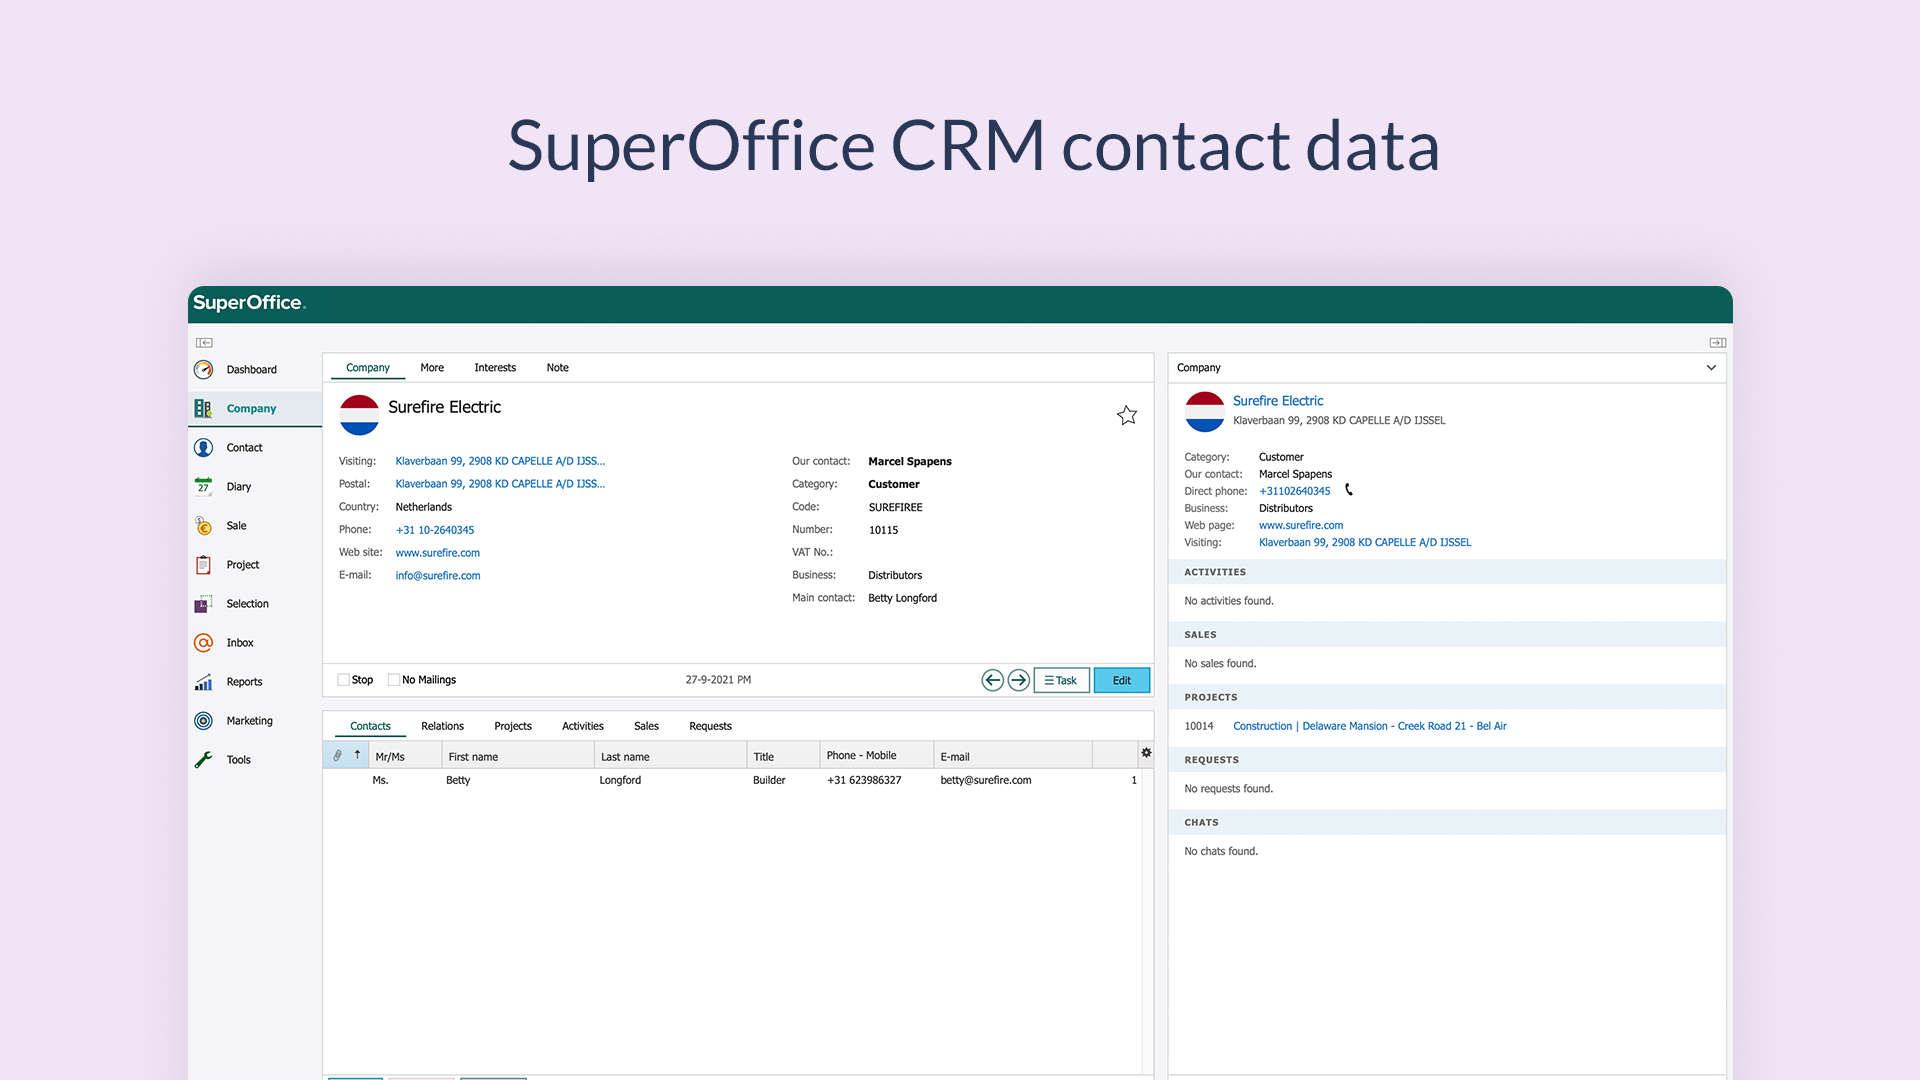Open the Sale coins icon
The height and width of the screenshot is (1080, 1920).
click(x=204, y=526)
